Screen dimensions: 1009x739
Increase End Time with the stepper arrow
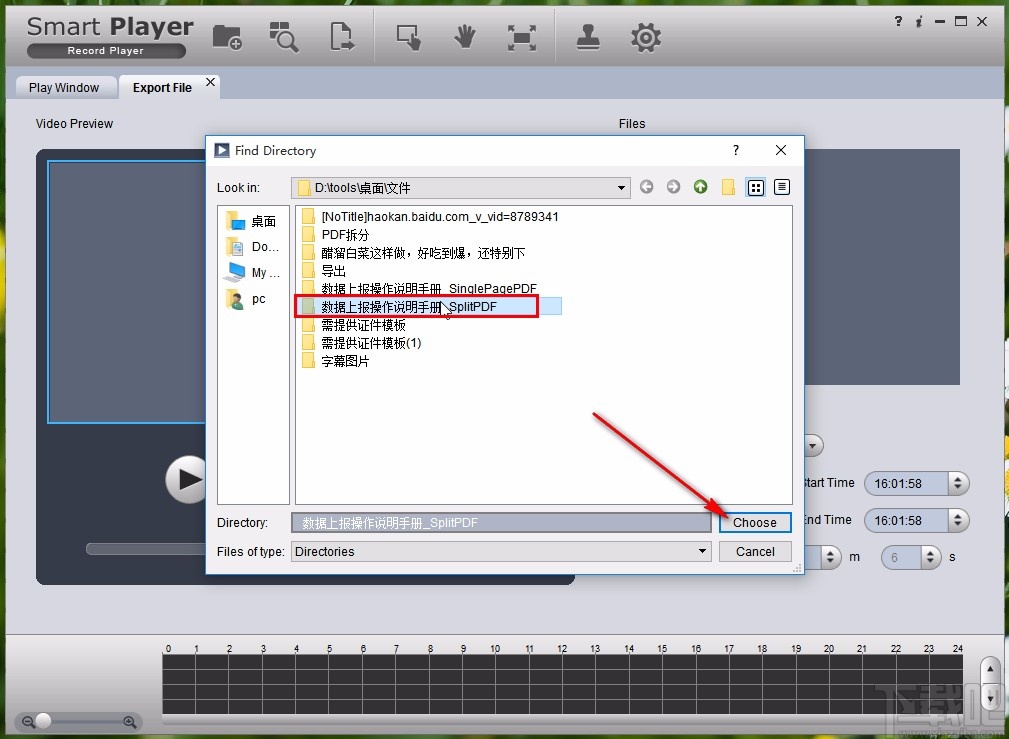pos(958,515)
